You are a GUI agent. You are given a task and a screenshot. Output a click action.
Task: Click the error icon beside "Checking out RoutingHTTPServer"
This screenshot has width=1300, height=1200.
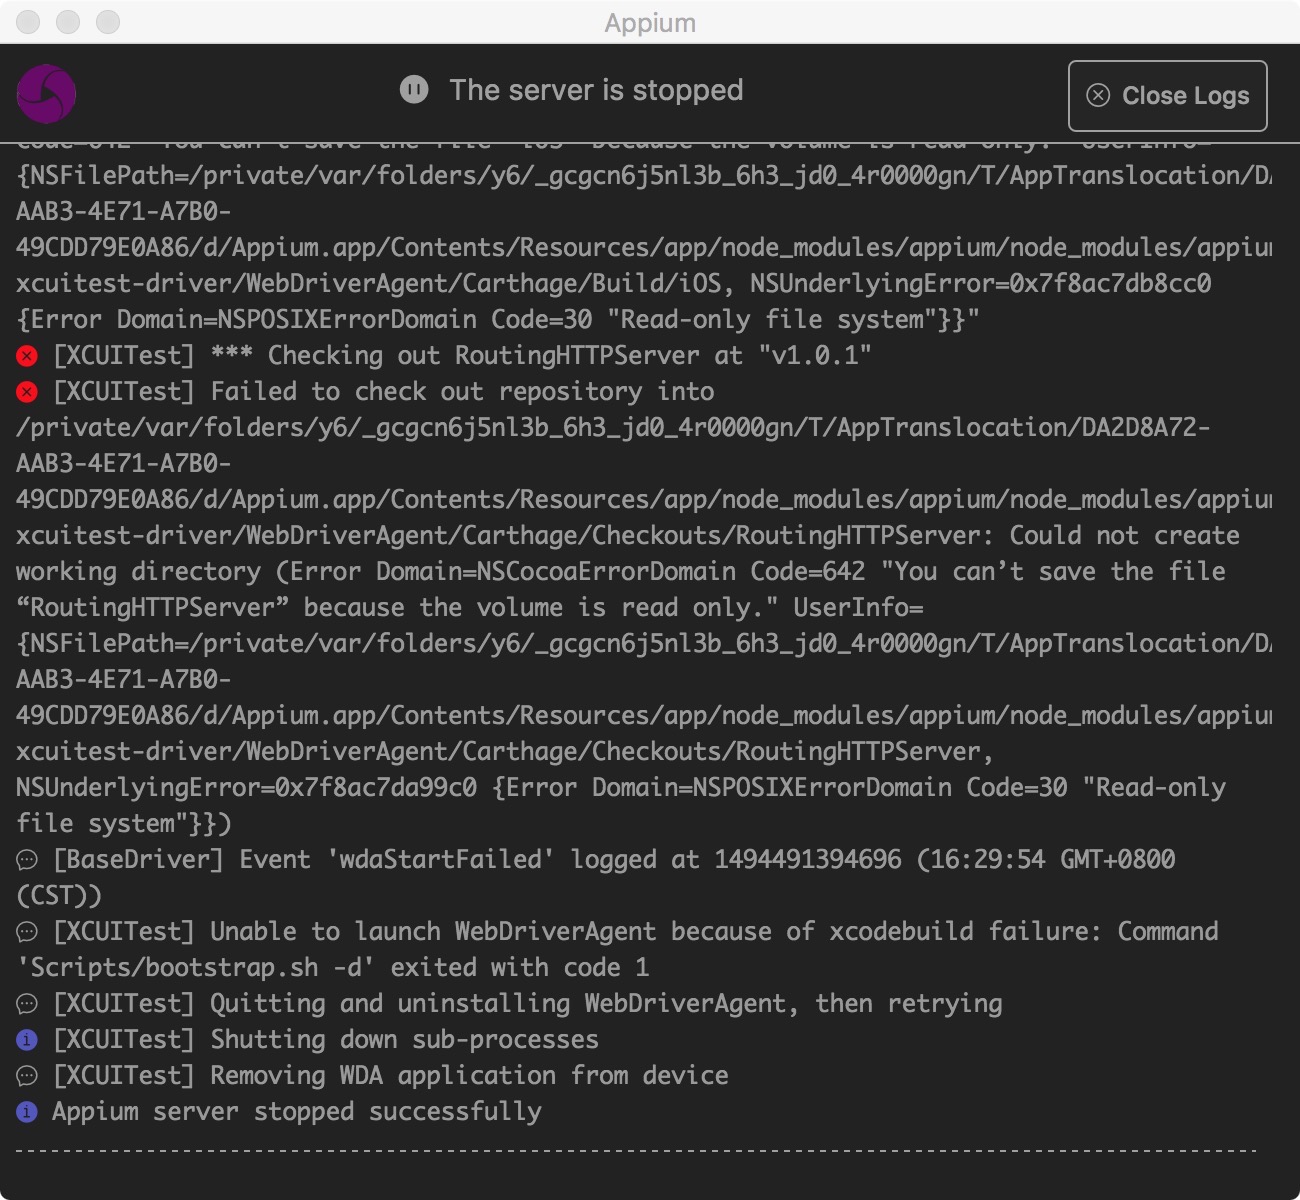[27, 356]
